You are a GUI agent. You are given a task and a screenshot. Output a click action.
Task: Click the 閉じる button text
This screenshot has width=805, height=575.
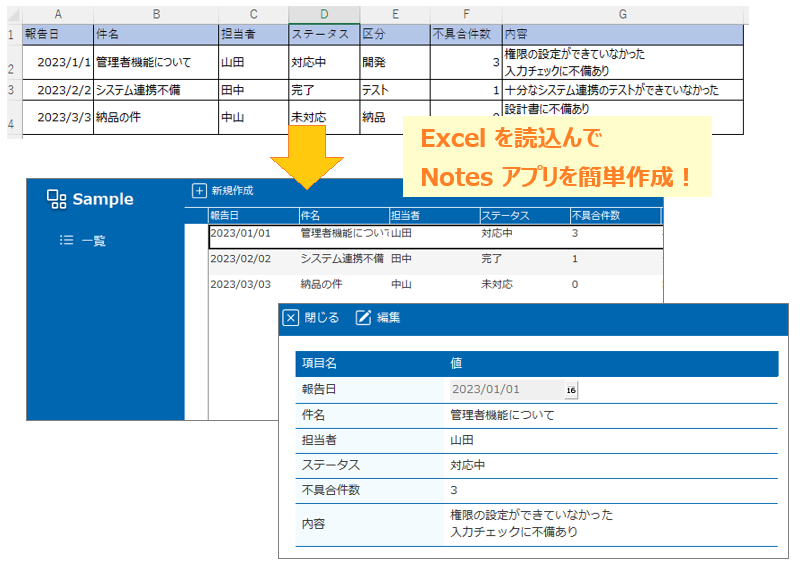point(322,318)
